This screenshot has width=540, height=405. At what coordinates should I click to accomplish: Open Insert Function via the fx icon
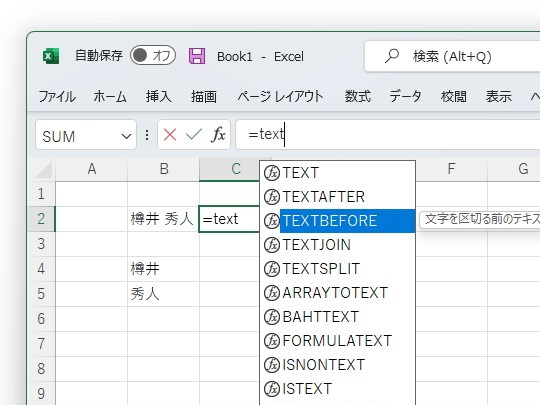tap(218, 134)
